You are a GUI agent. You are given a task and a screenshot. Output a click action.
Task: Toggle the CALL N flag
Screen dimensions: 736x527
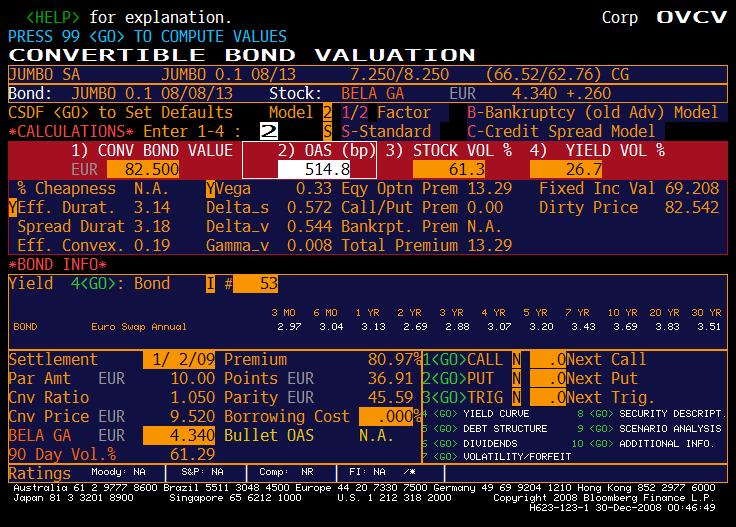coord(516,359)
